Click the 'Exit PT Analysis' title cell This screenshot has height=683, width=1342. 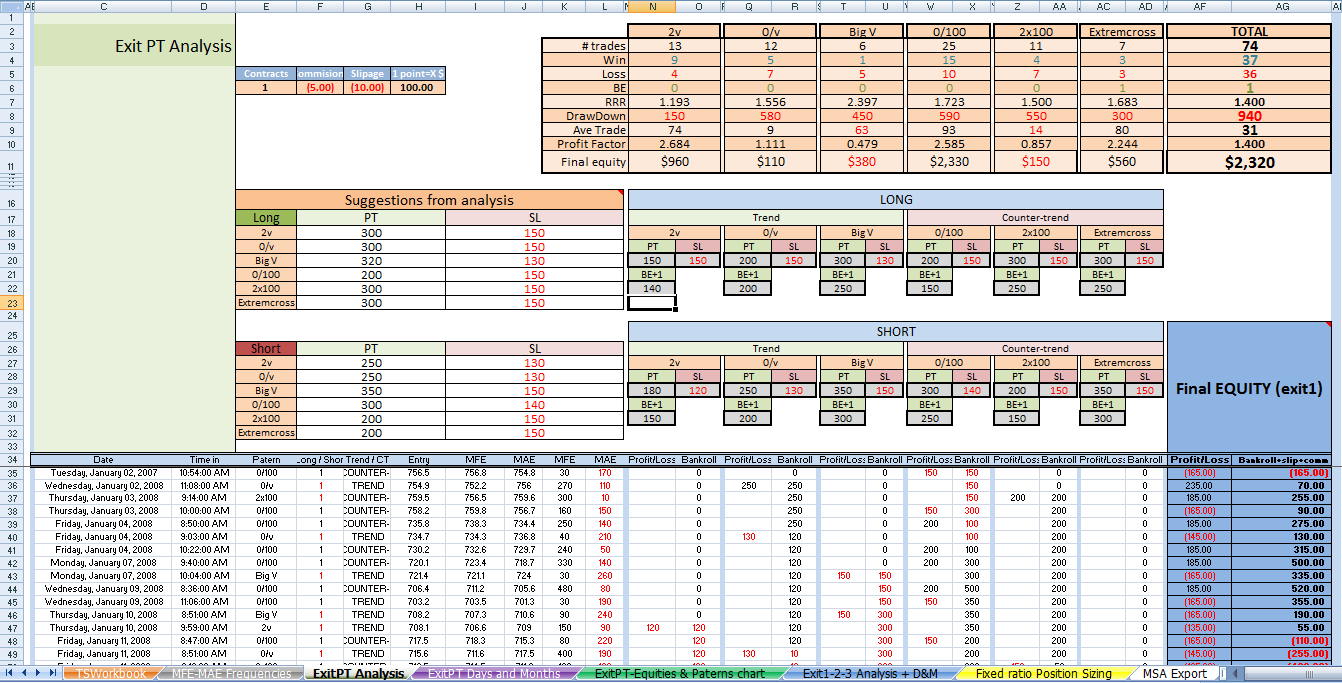(x=134, y=46)
